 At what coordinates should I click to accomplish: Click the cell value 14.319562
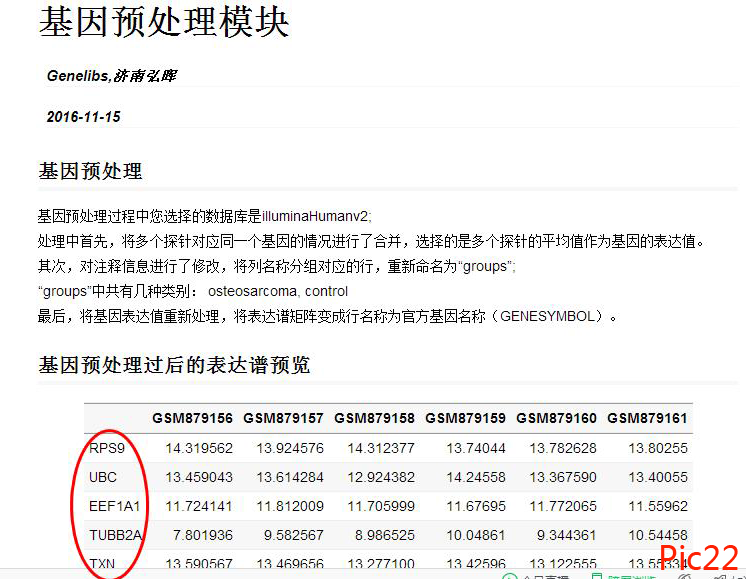(x=198, y=448)
